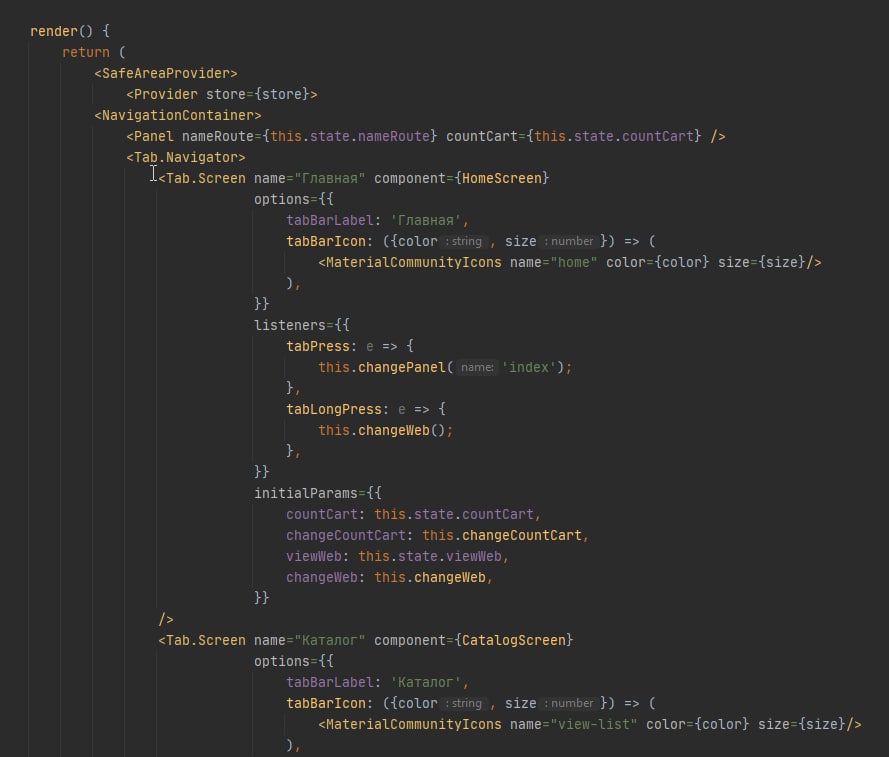Click changeCountCart property in initialParams
This screenshot has height=757, width=889.
click(x=346, y=535)
